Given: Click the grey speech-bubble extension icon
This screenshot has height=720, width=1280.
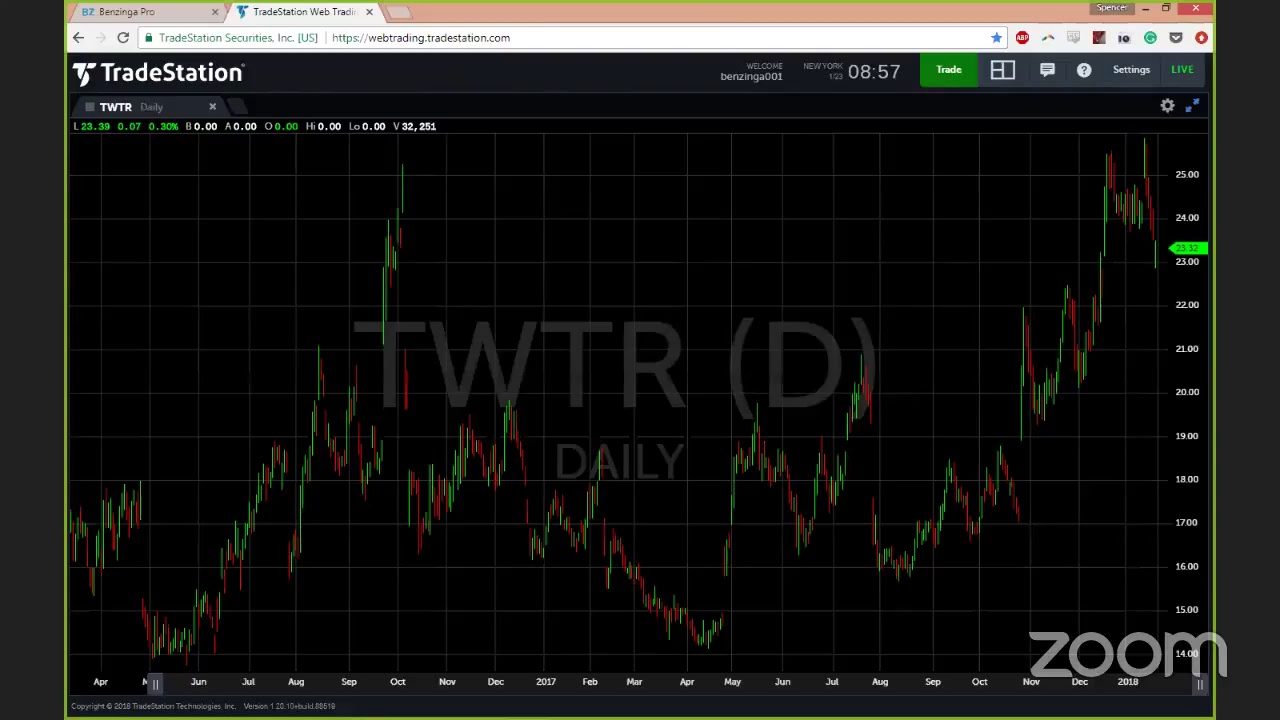Looking at the screenshot, I should pyautogui.click(x=1073, y=38).
